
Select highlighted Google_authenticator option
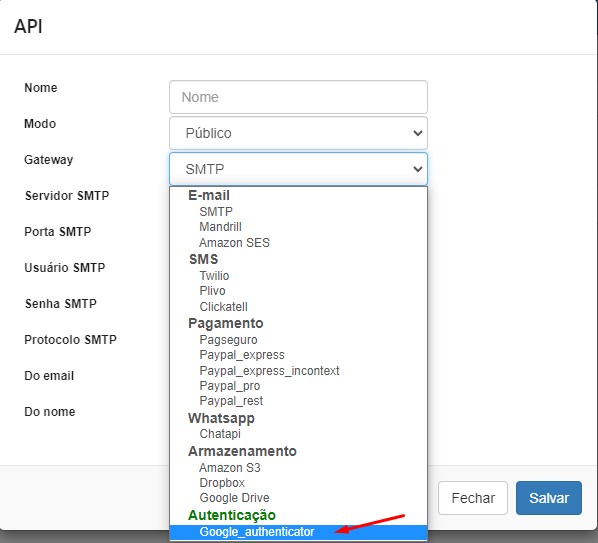coord(298,532)
